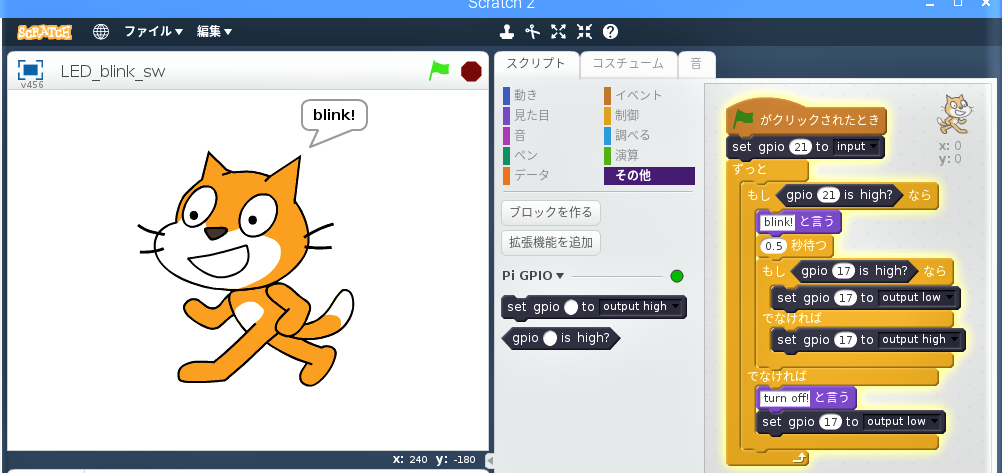Select the 見た目 block category

click(526, 115)
